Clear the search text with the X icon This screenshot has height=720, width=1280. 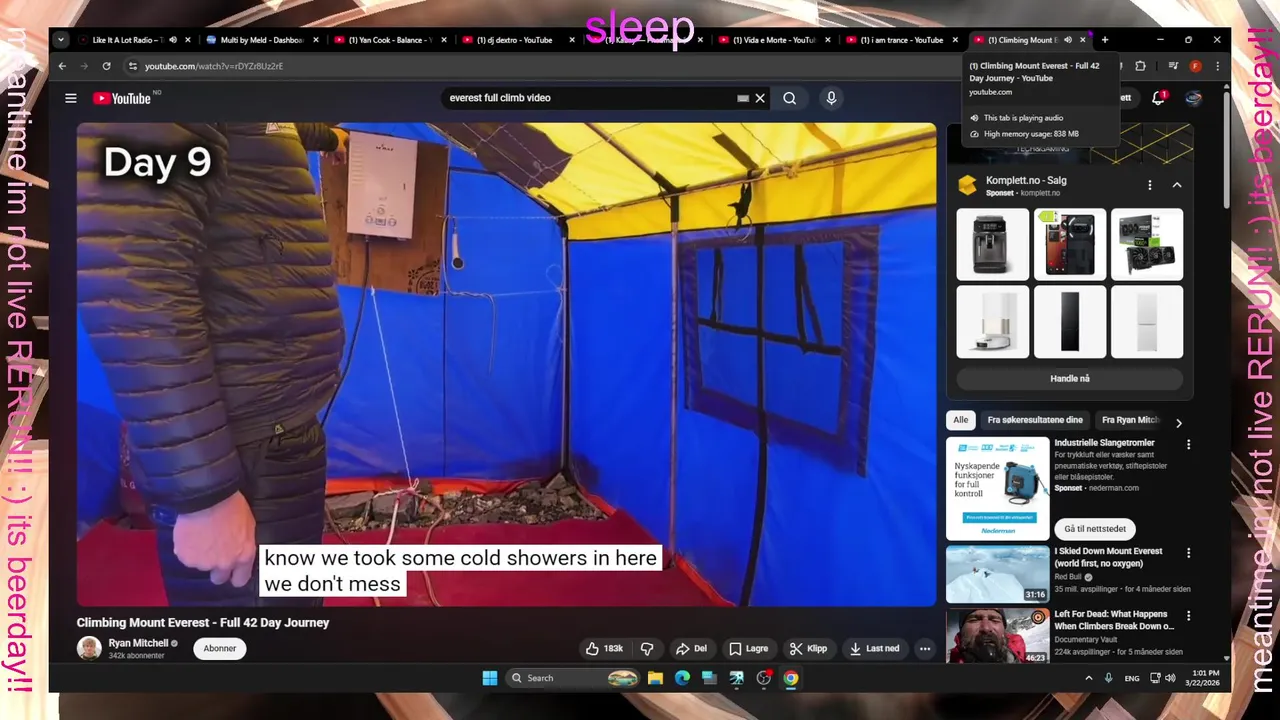(760, 98)
